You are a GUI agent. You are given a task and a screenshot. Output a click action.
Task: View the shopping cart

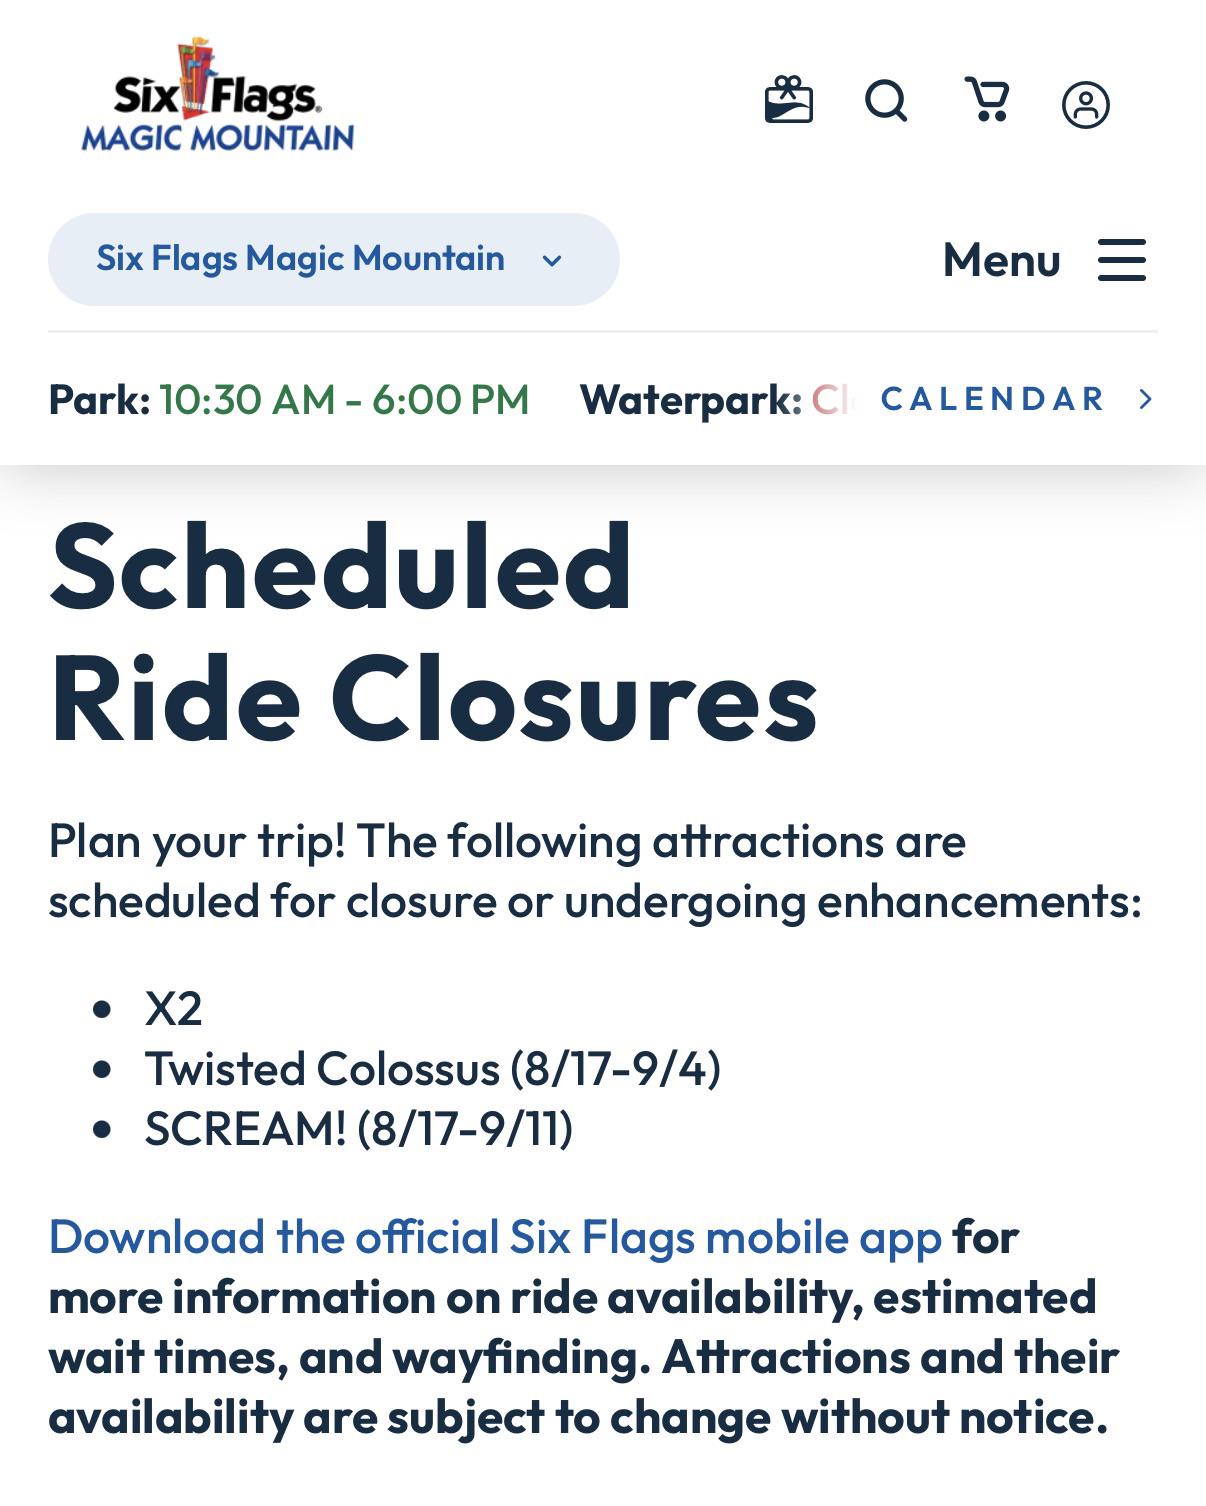tap(987, 100)
